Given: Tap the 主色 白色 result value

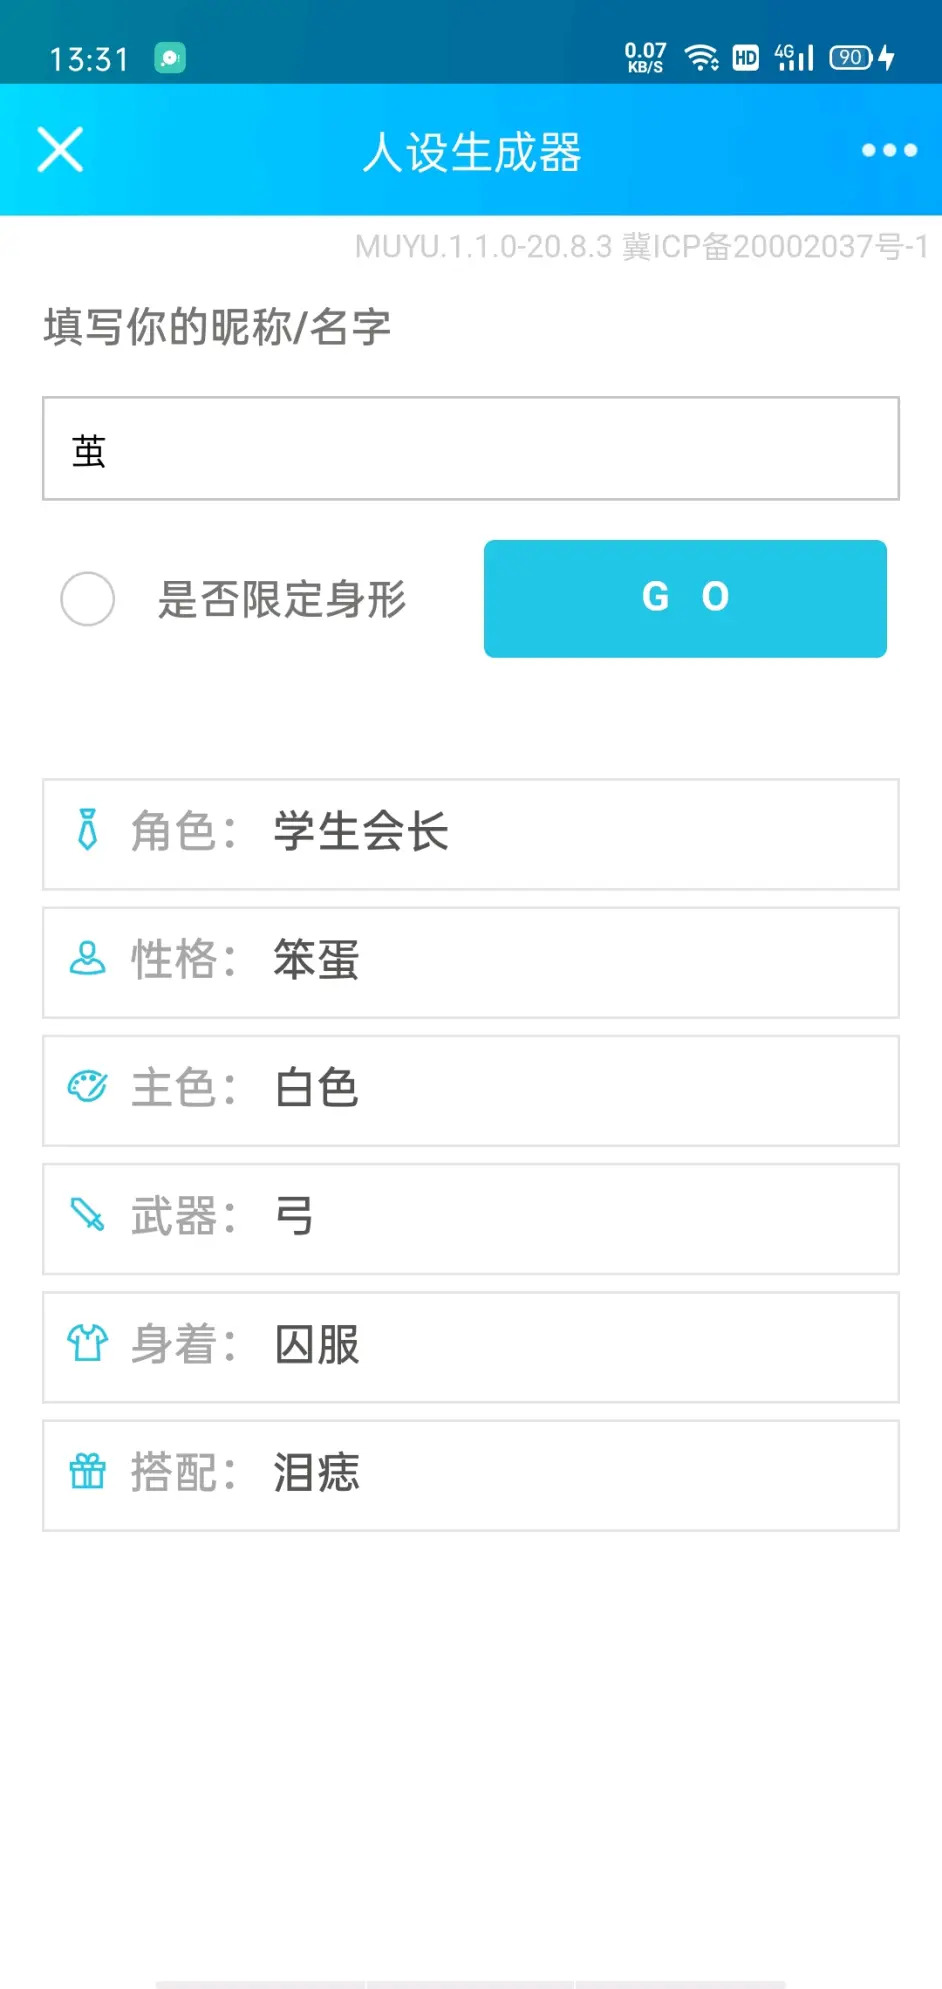Looking at the screenshot, I should [316, 1088].
